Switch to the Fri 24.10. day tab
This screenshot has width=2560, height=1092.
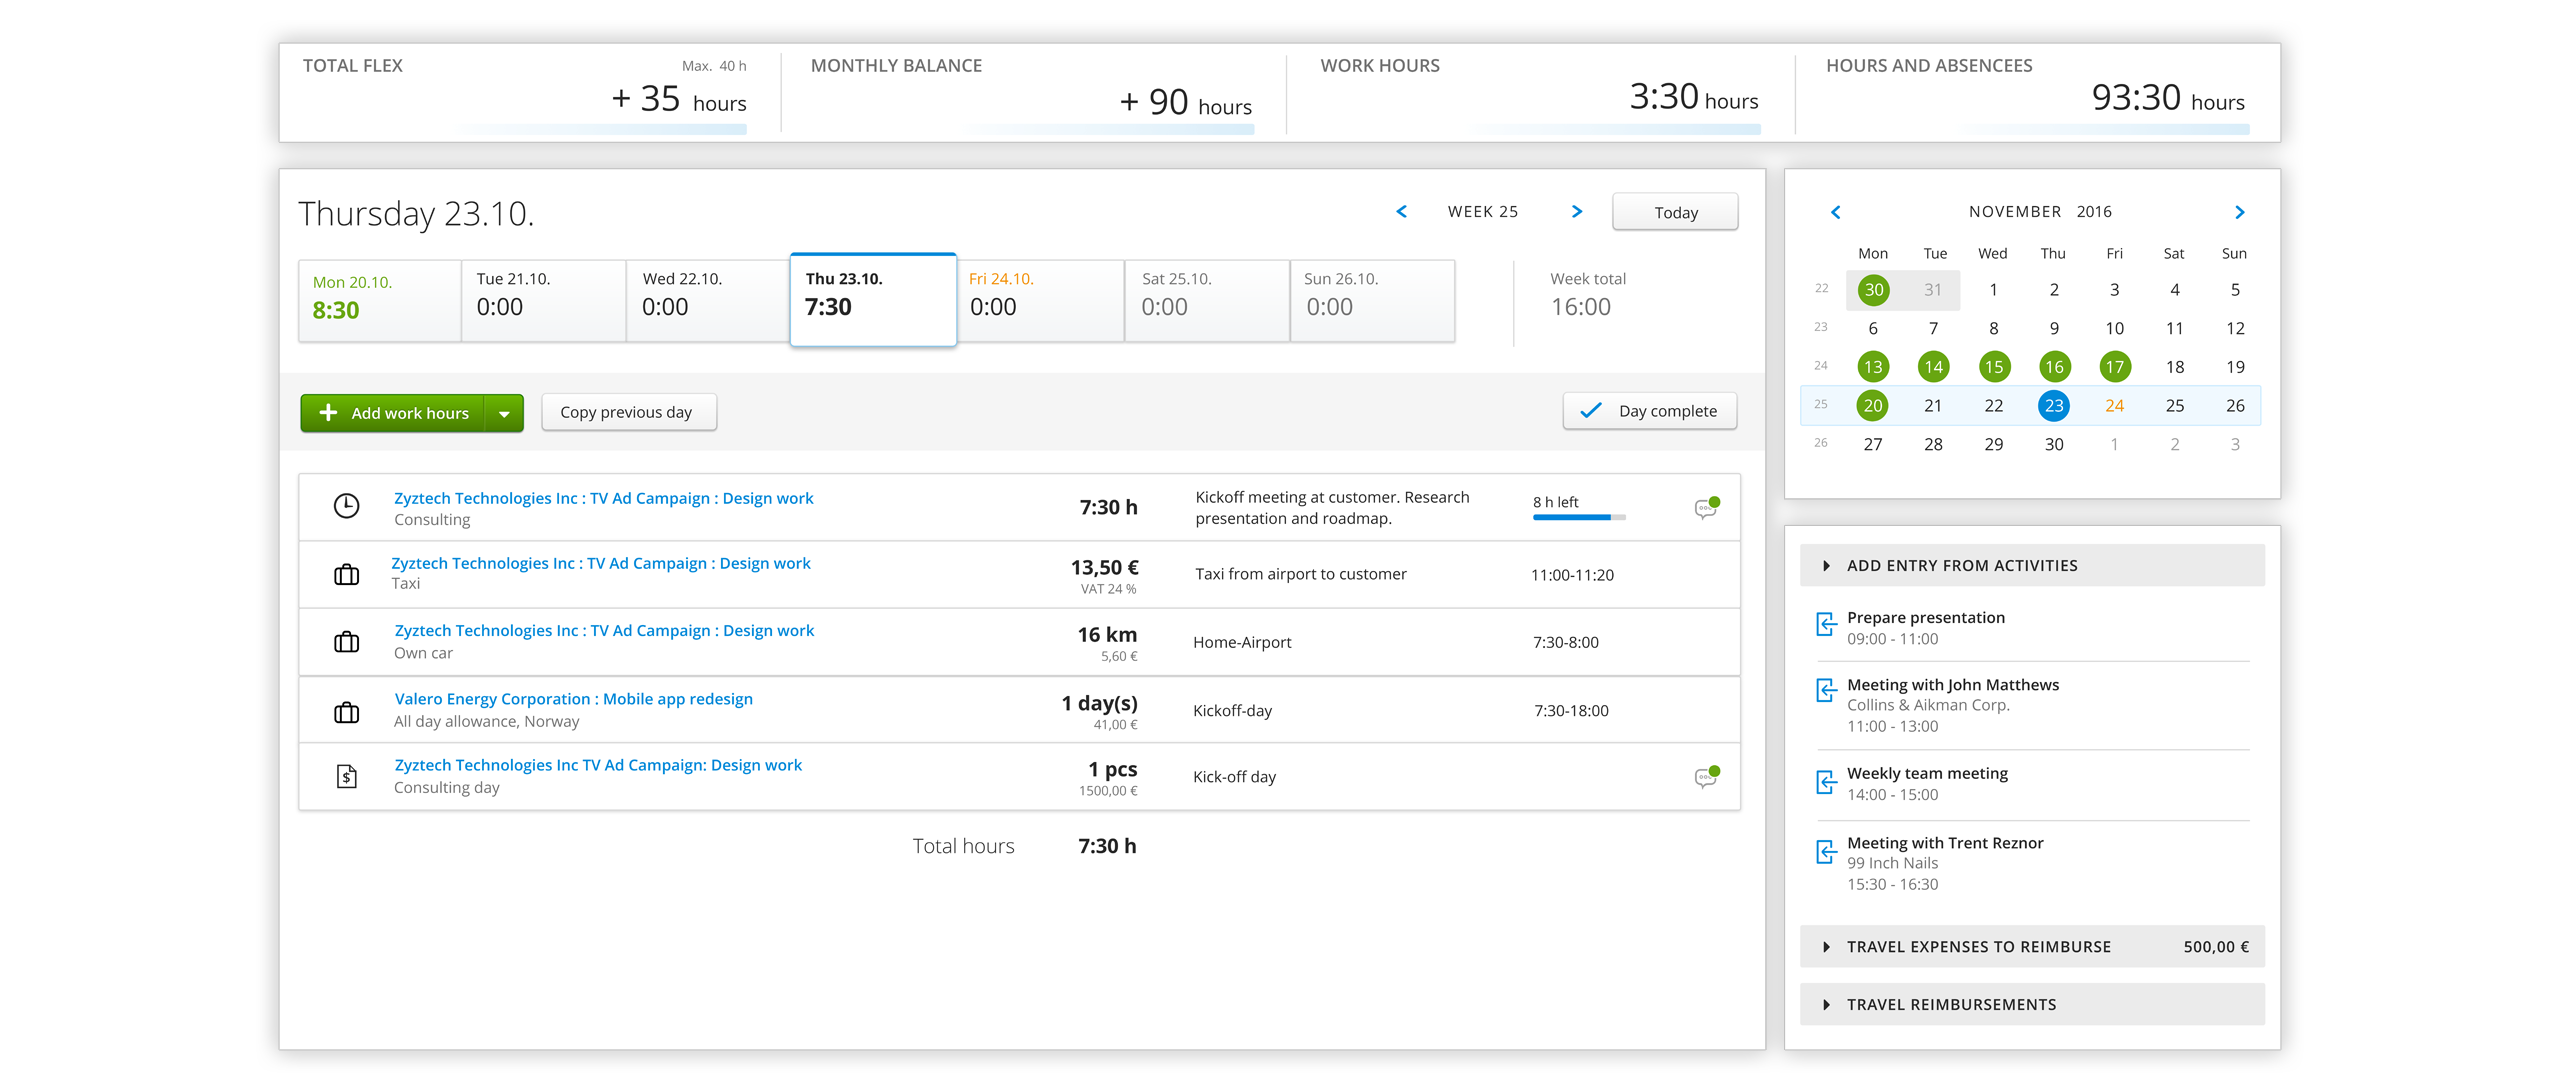(x=1040, y=299)
